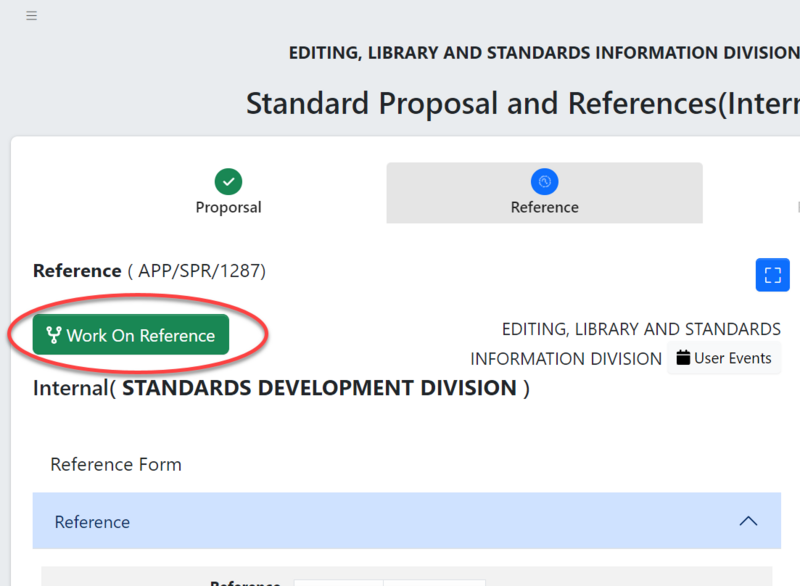Toggle fullscreen with the blue expand icon

[772, 275]
